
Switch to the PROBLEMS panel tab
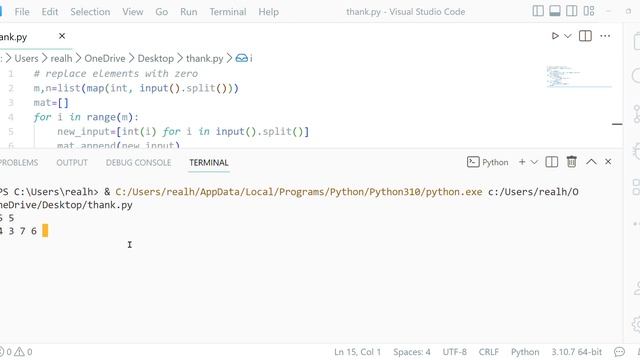click(18, 162)
